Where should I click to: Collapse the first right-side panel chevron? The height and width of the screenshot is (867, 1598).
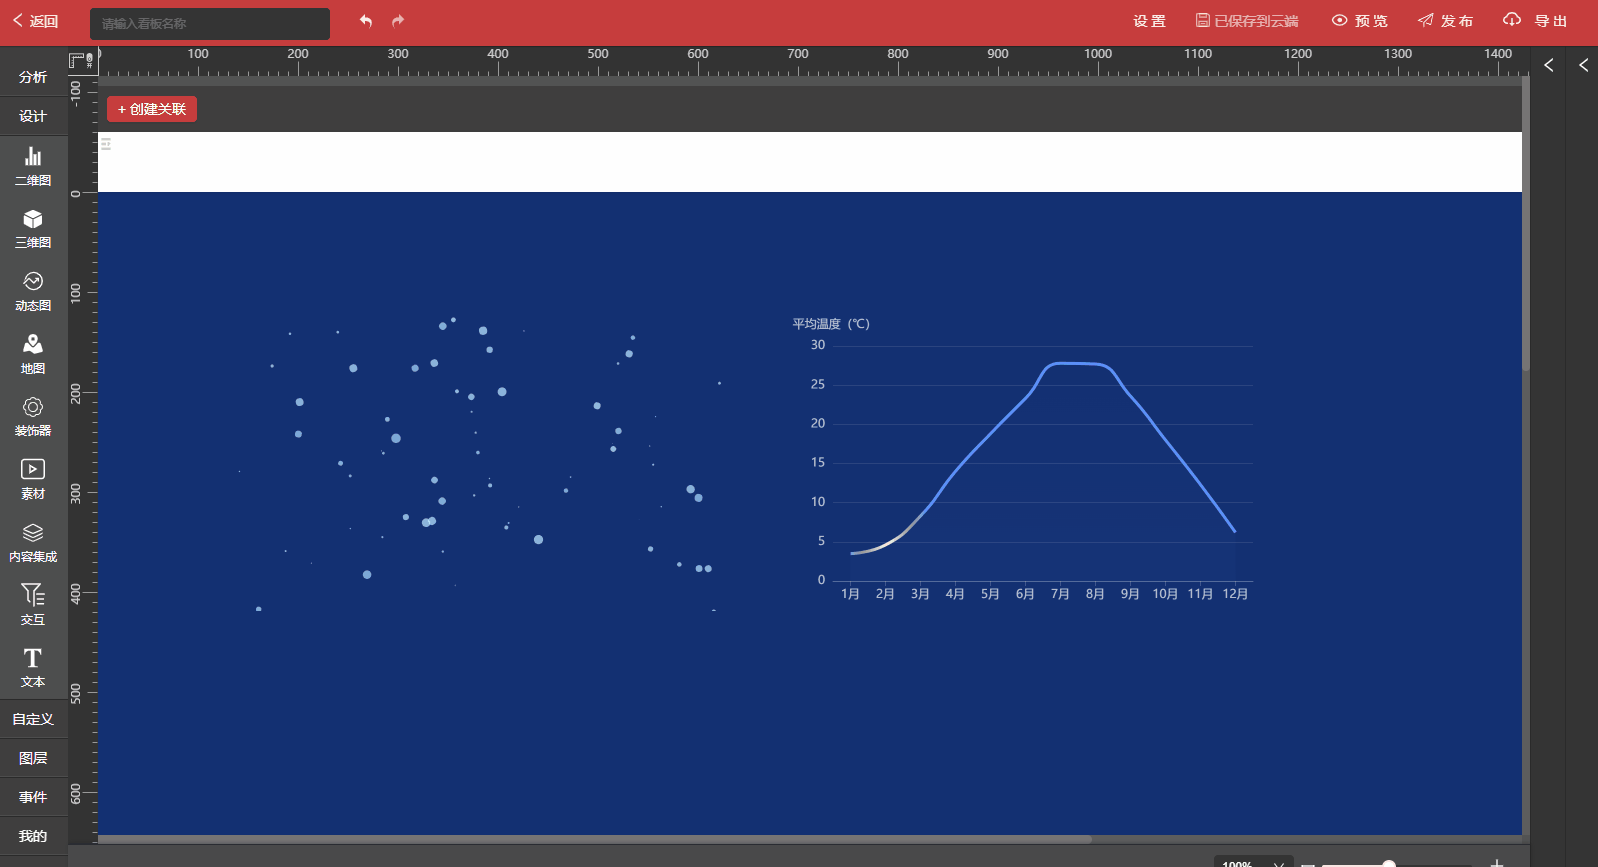point(1548,65)
